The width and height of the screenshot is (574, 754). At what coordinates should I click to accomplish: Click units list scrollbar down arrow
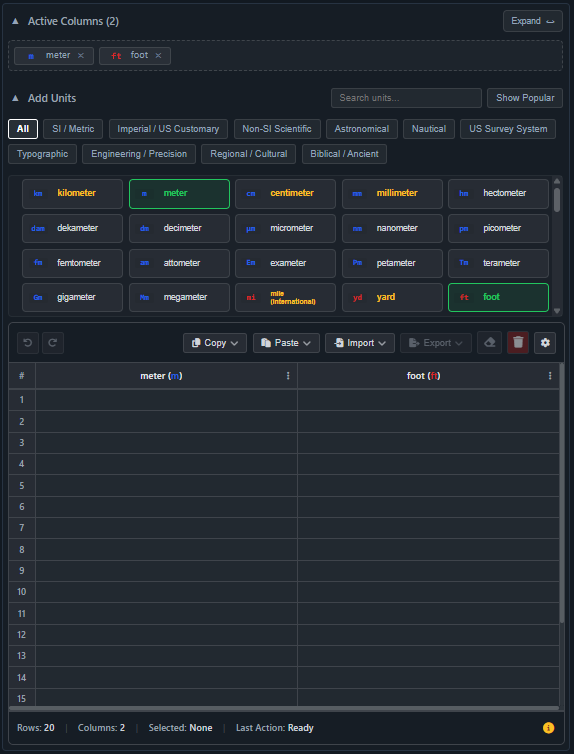557,311
